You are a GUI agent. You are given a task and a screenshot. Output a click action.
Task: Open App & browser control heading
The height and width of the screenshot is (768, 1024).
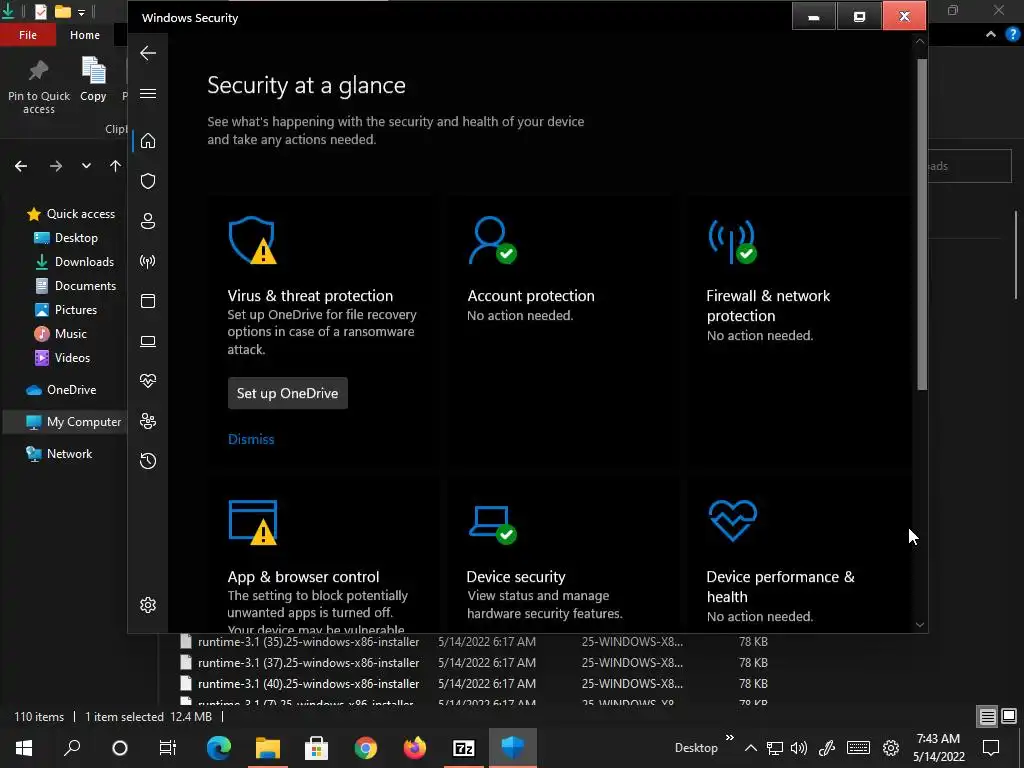(303, 577)
